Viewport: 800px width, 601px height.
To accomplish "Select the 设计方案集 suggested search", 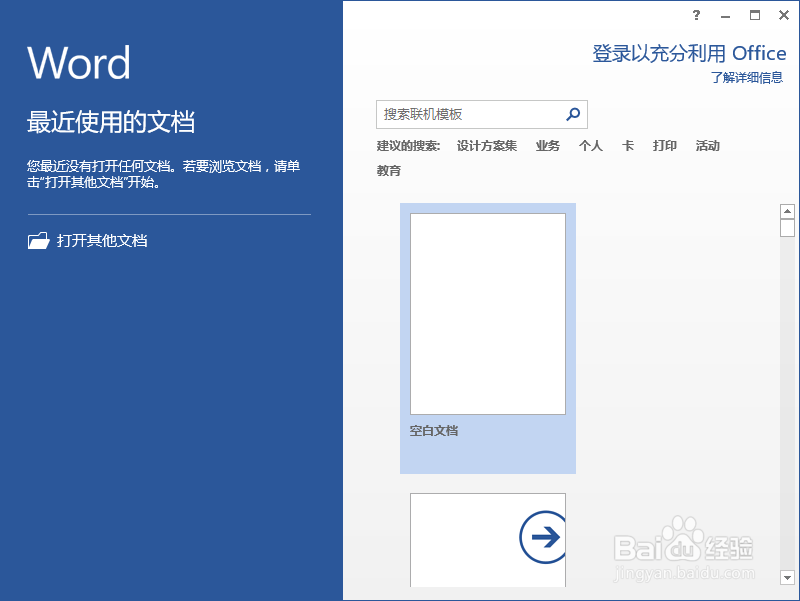I will point(487,146).
